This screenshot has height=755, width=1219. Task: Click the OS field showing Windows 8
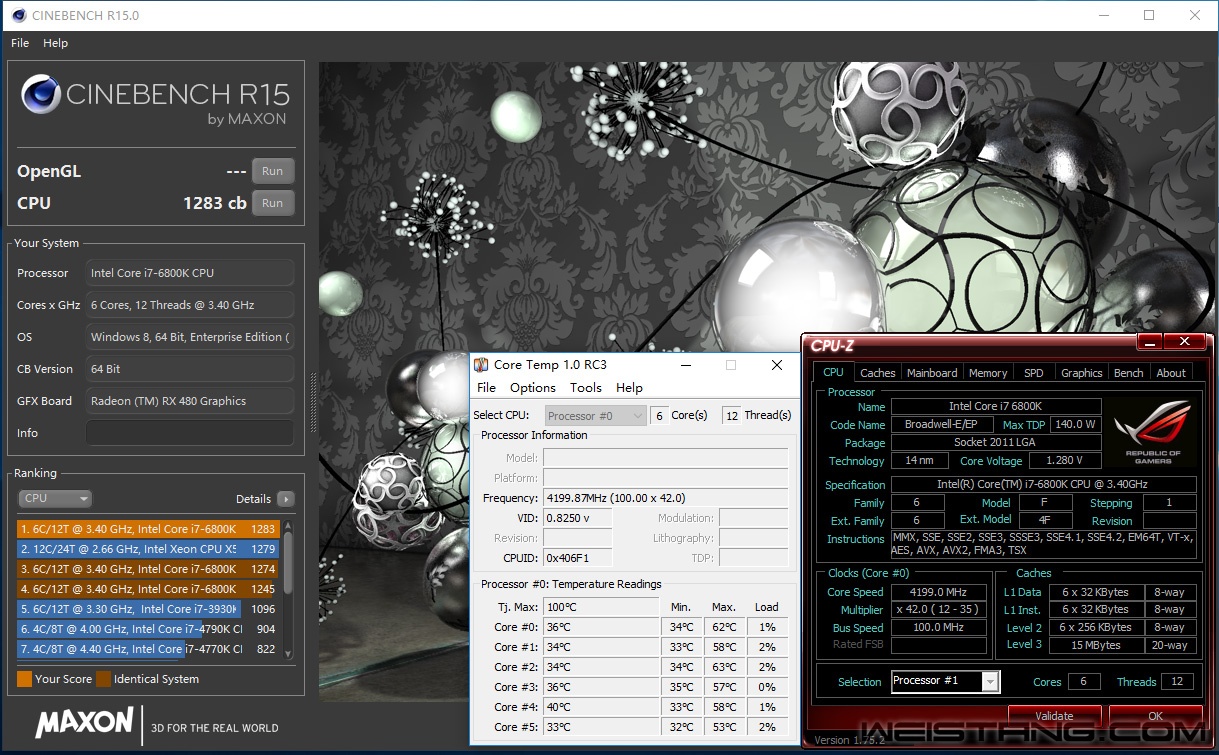click(190, 337)
